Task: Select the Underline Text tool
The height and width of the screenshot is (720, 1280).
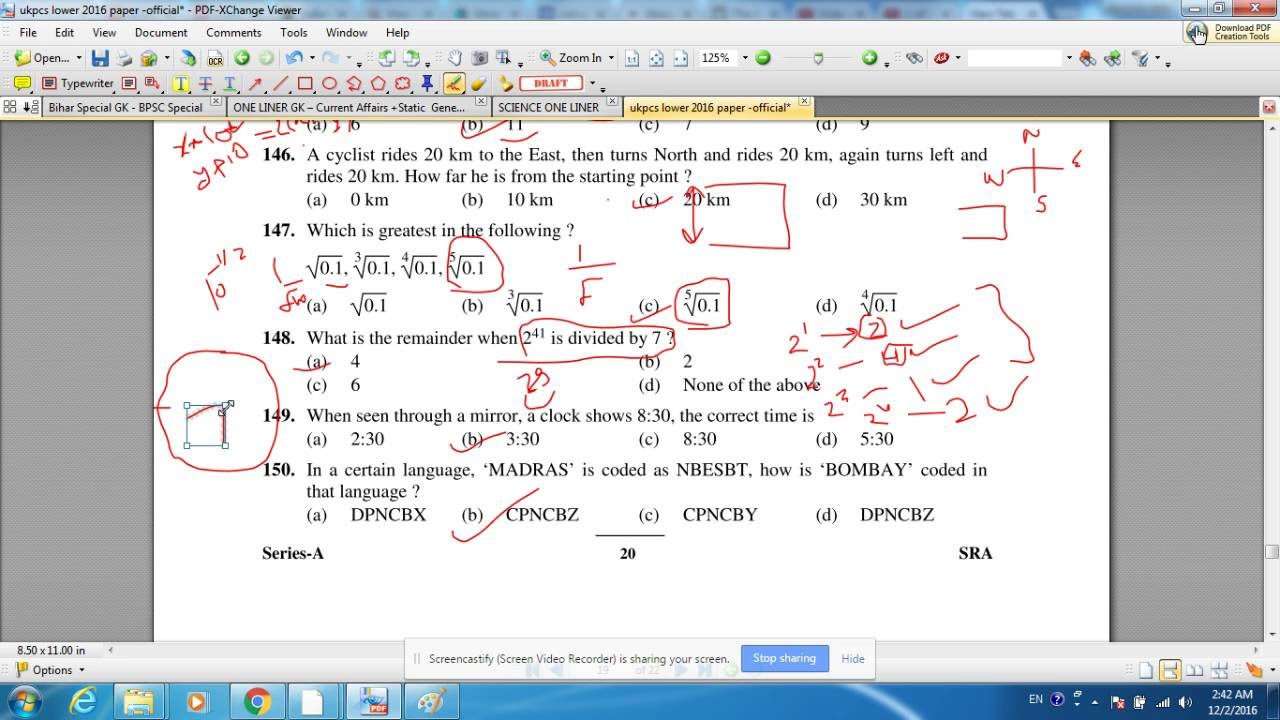Action: pos(229,83)
